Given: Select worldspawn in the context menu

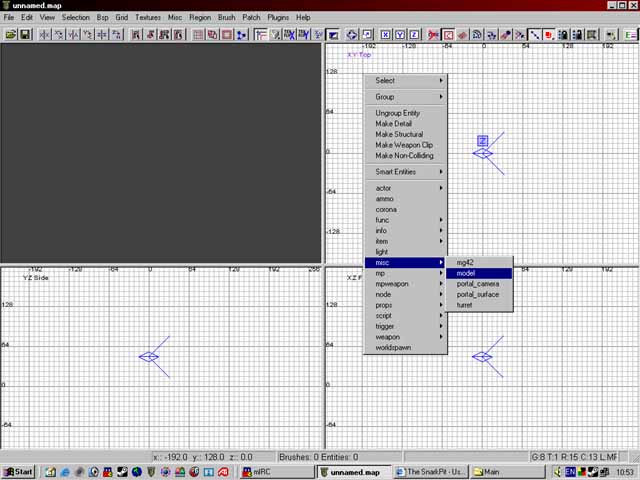Looking at the screenshot, I should click(x=393, y=347).
